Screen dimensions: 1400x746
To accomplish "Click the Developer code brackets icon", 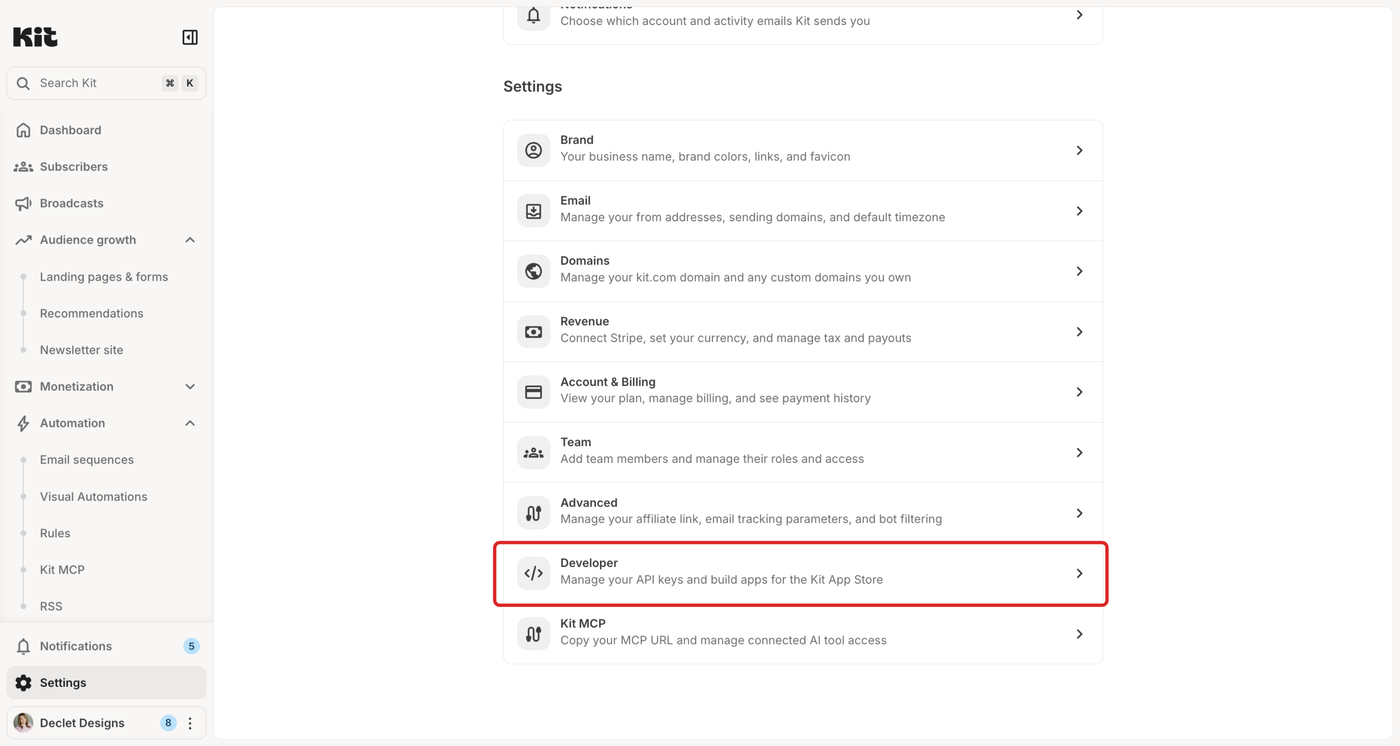I will click(x=533, y=573).
